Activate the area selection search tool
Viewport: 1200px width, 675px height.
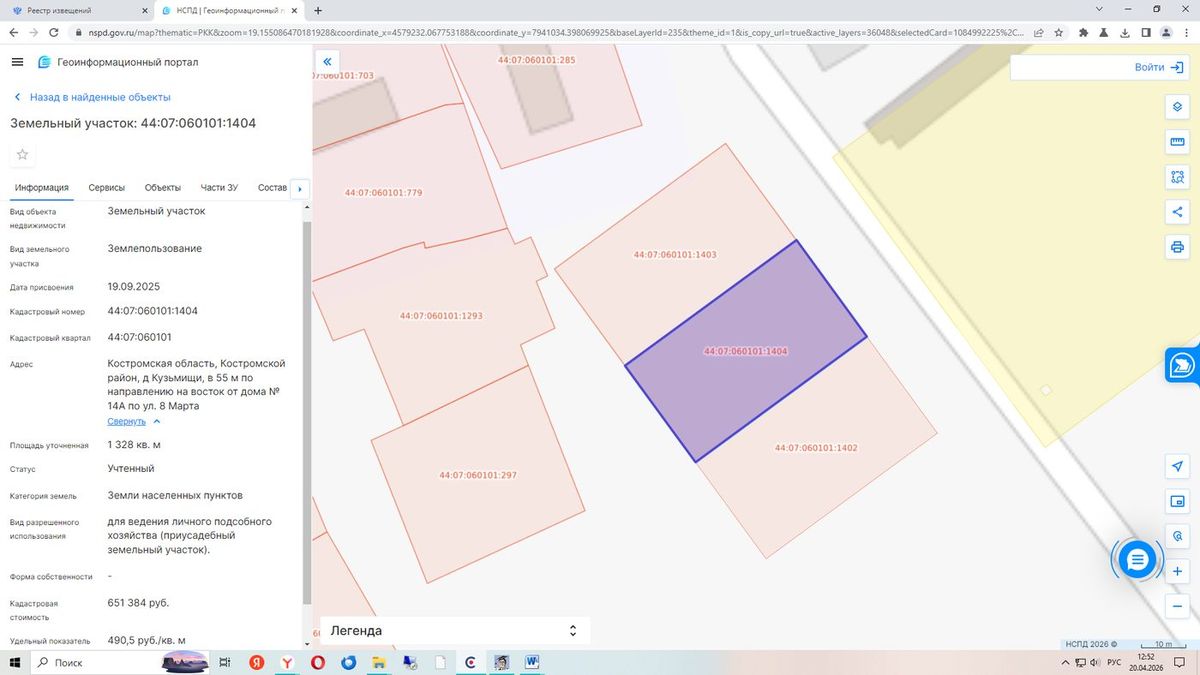point(1177,177)
